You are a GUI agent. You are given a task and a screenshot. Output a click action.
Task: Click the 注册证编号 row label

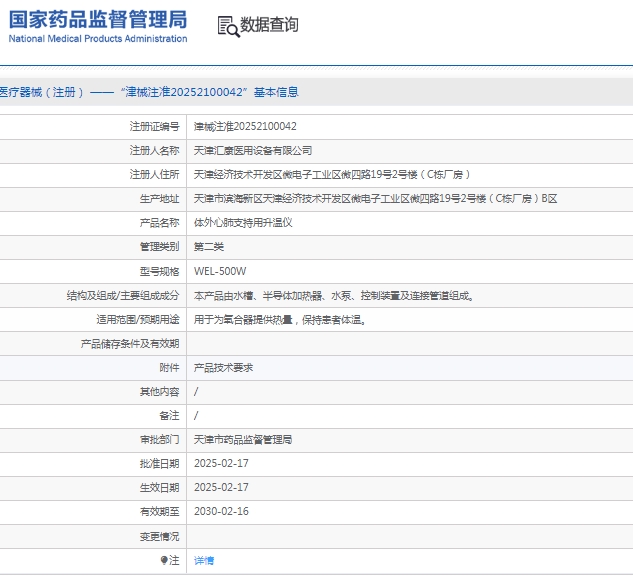point(154,126)
